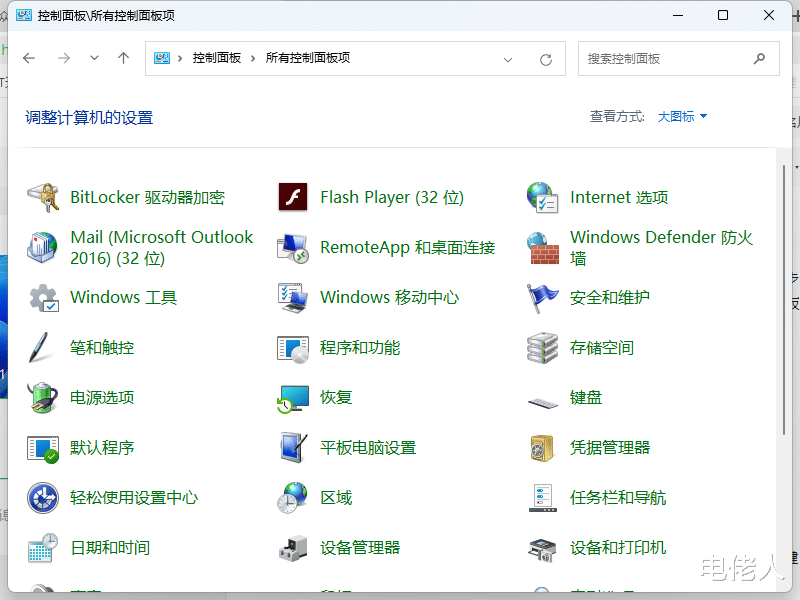The height and width of the screenshot is (600, 800).
Task: Click the vertical scrollbar thumb
Action: click(x=784, y=300)
